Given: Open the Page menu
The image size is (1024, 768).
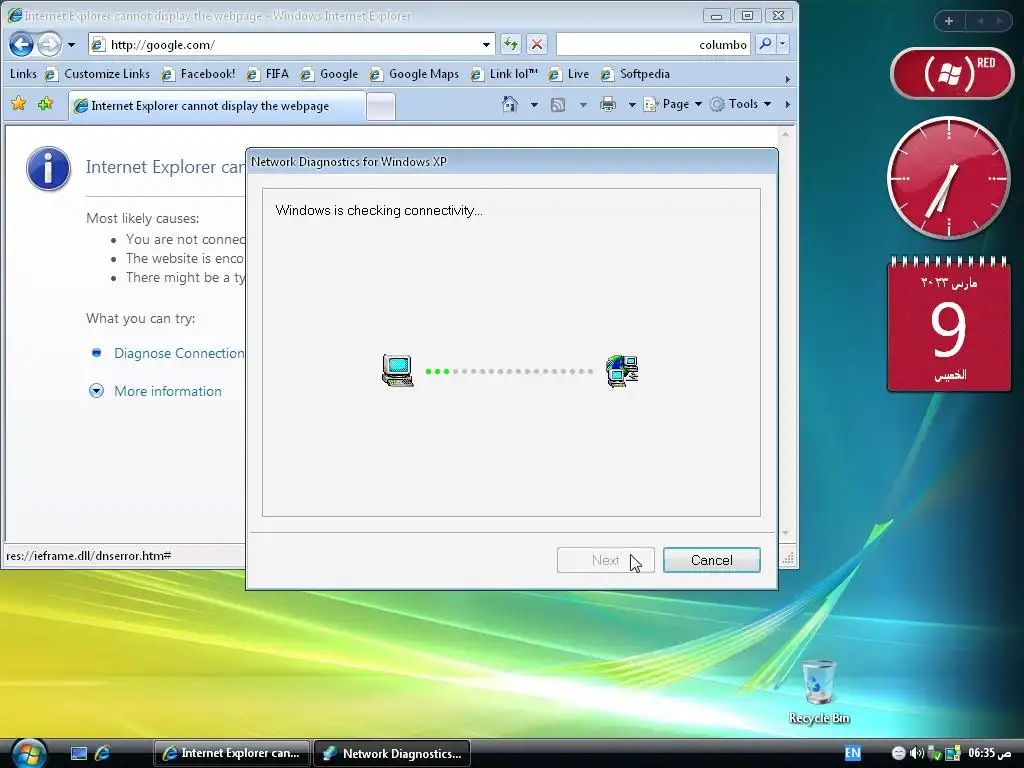Looking at the screenshot, I should click(673, 104).
